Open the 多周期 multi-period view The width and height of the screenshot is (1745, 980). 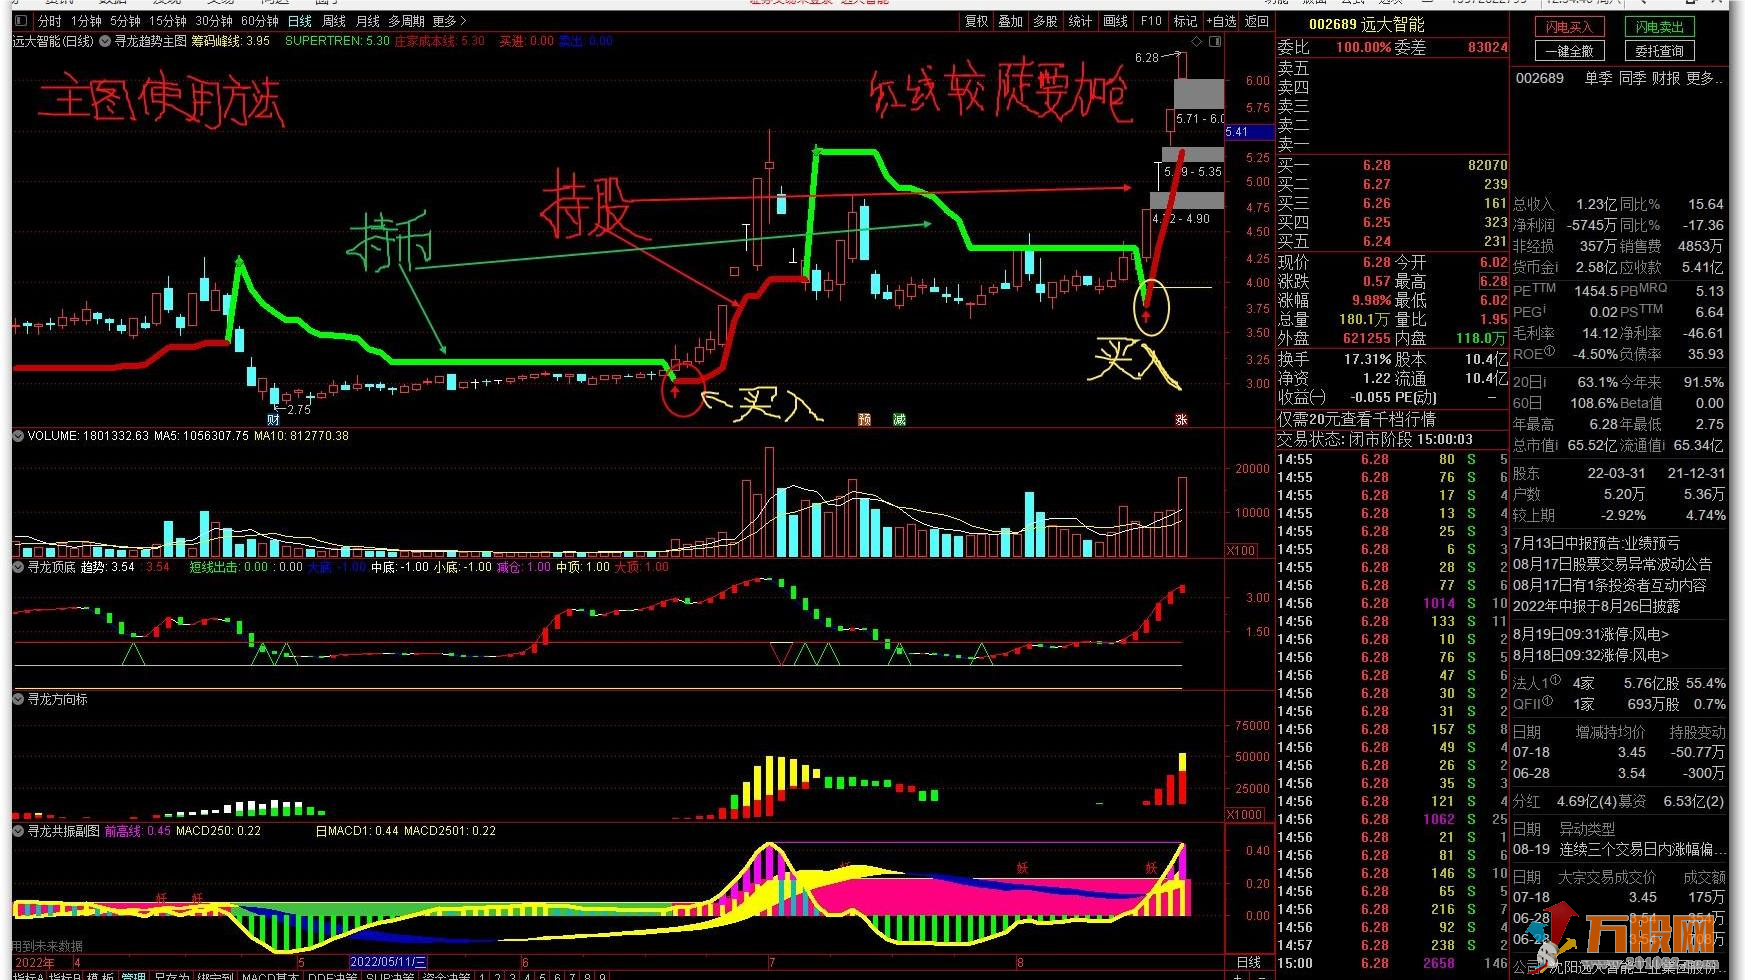tap(407, 21)
